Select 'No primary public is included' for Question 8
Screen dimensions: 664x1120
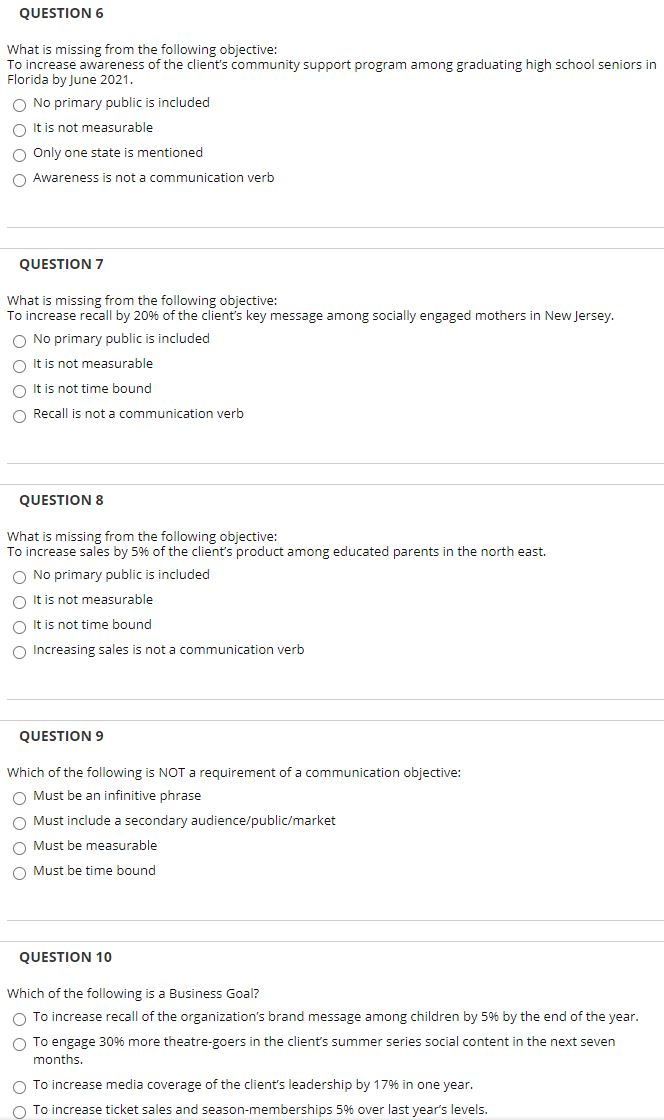[20, 576]
